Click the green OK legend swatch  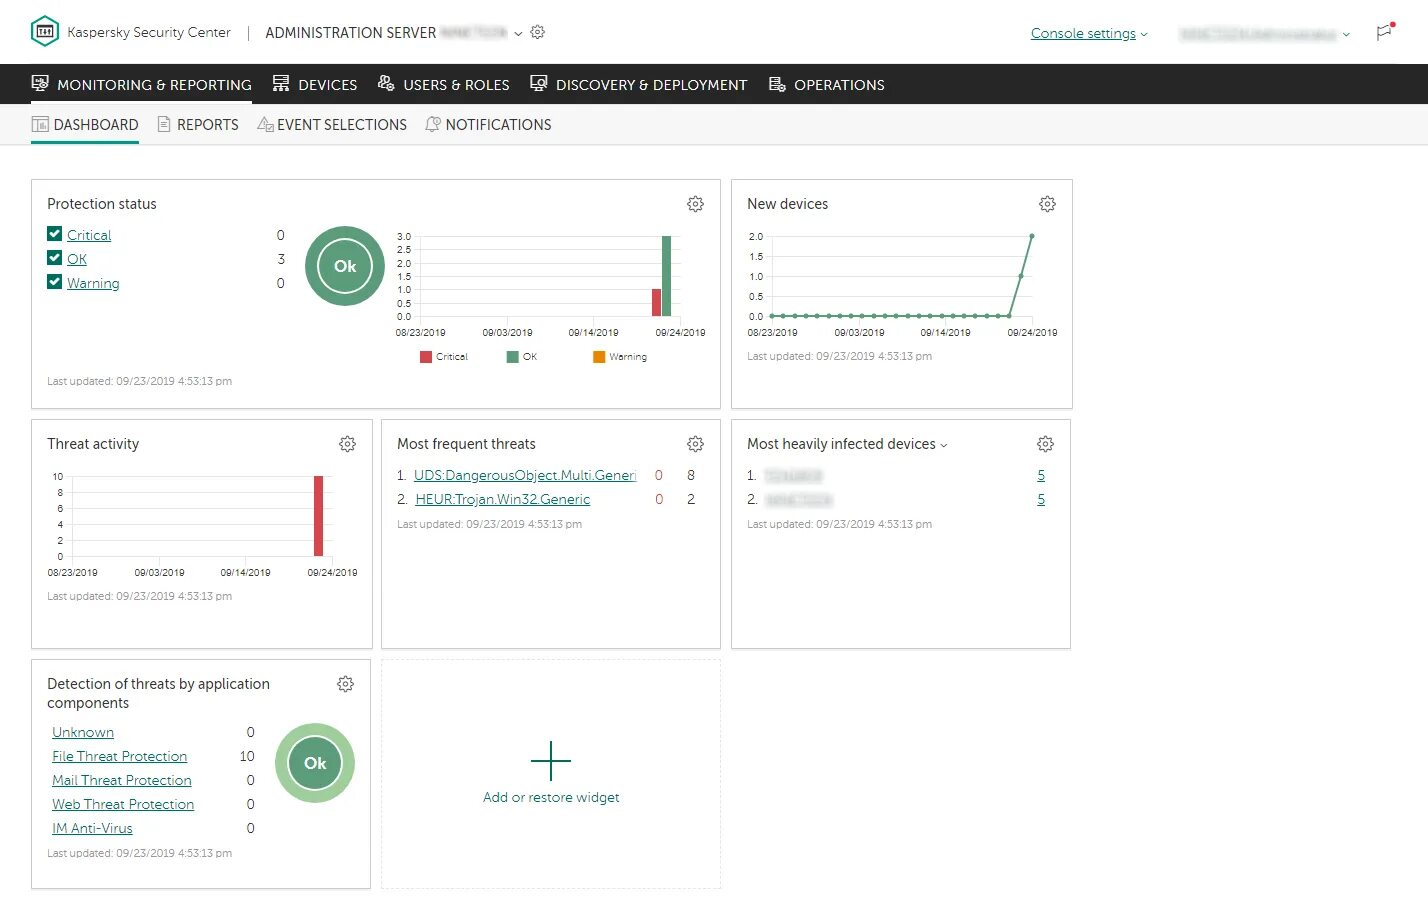pos(513,357)
